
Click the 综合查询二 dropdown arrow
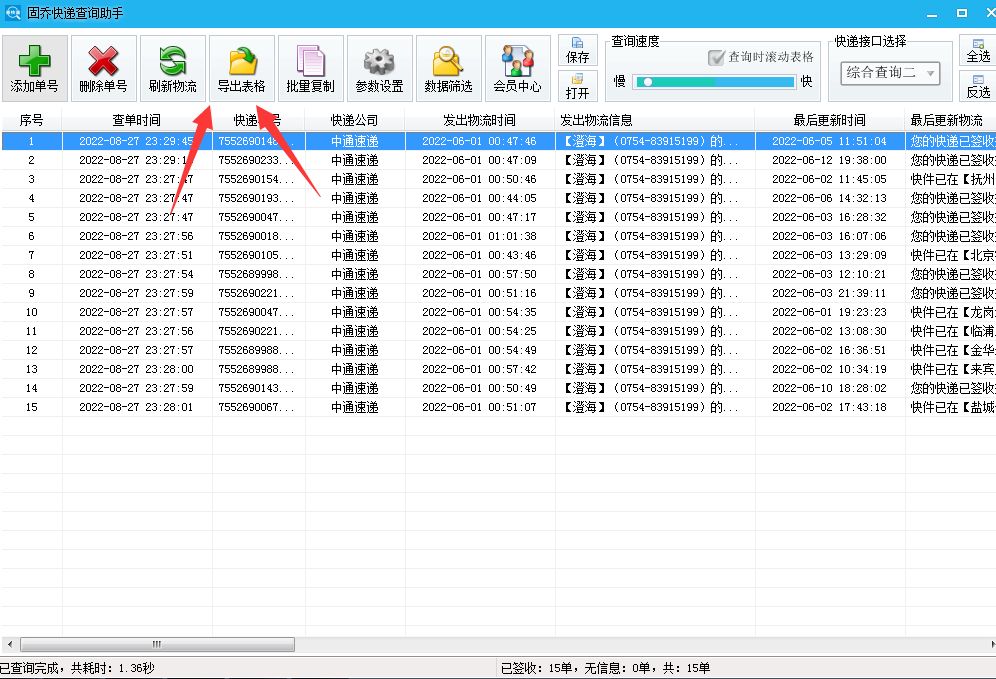(929, 73)
